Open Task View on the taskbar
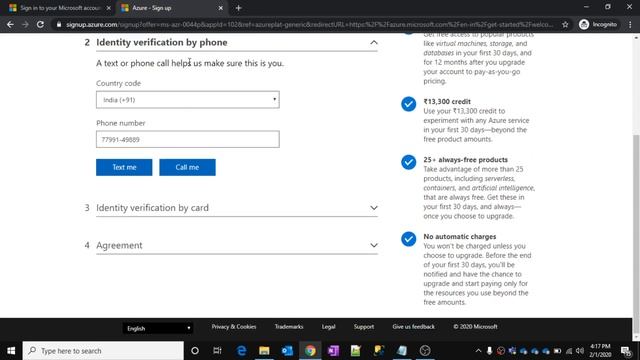Image resolution: width=640 pixels, height=360 pixels. point(217,351)
